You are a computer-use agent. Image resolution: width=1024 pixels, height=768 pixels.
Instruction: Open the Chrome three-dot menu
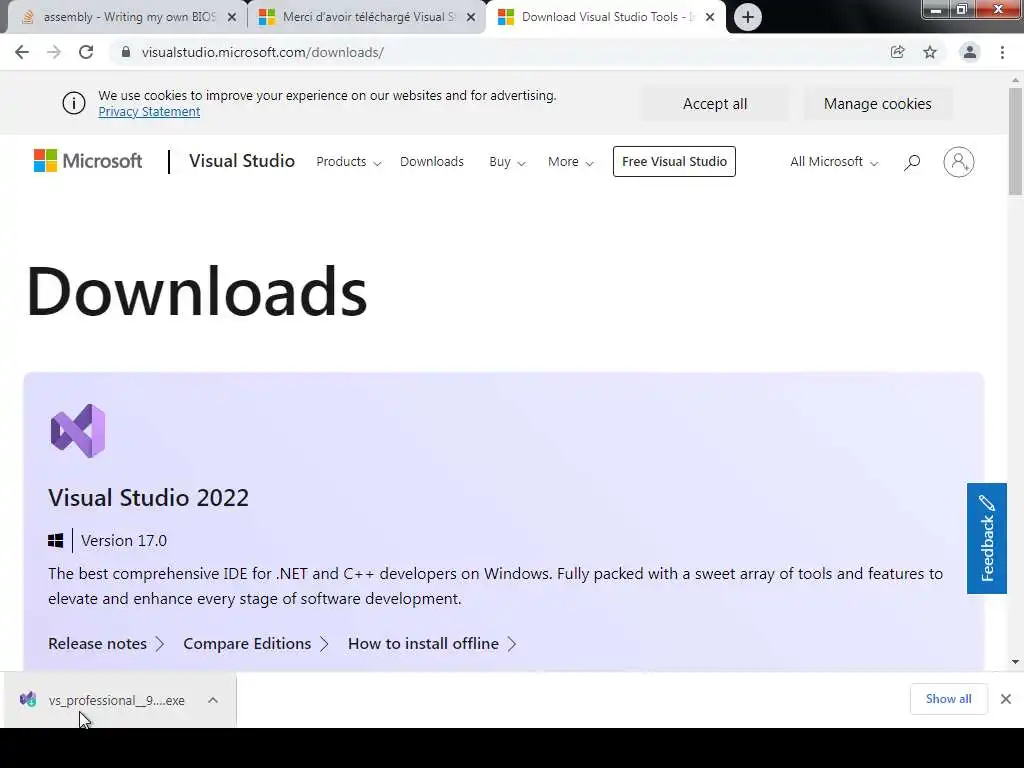(1002, 52)
